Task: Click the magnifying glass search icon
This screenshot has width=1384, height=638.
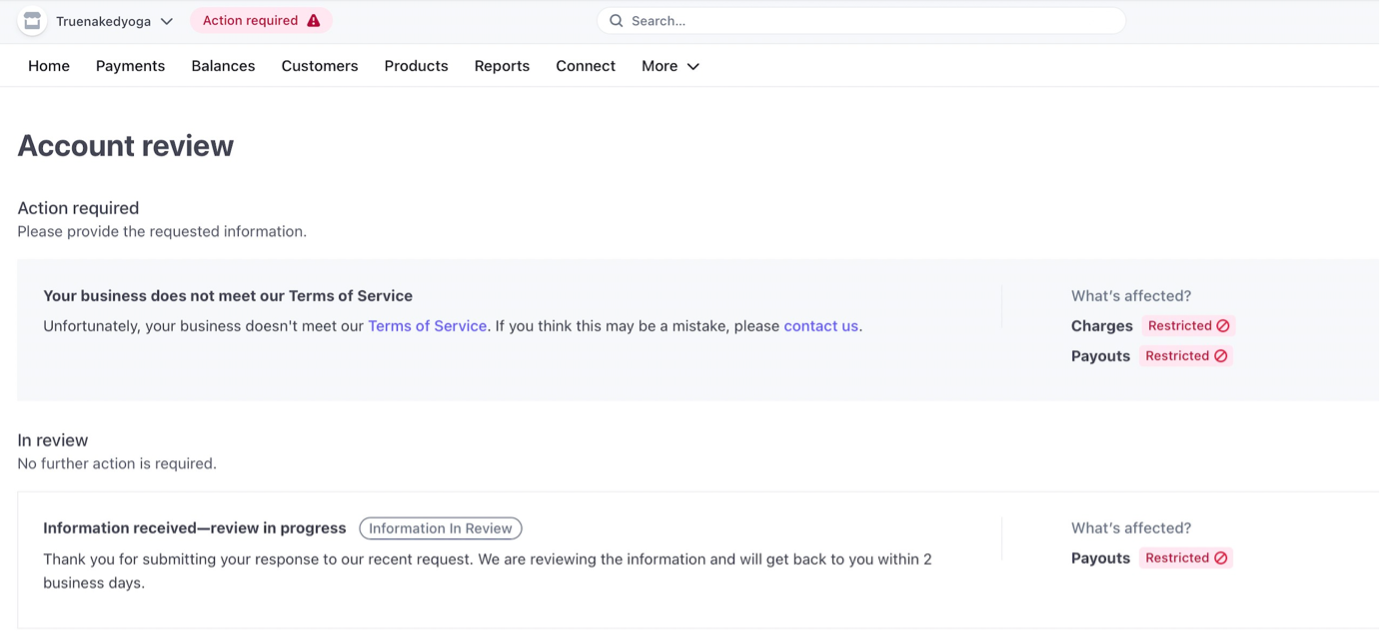Action: point(616,21)
